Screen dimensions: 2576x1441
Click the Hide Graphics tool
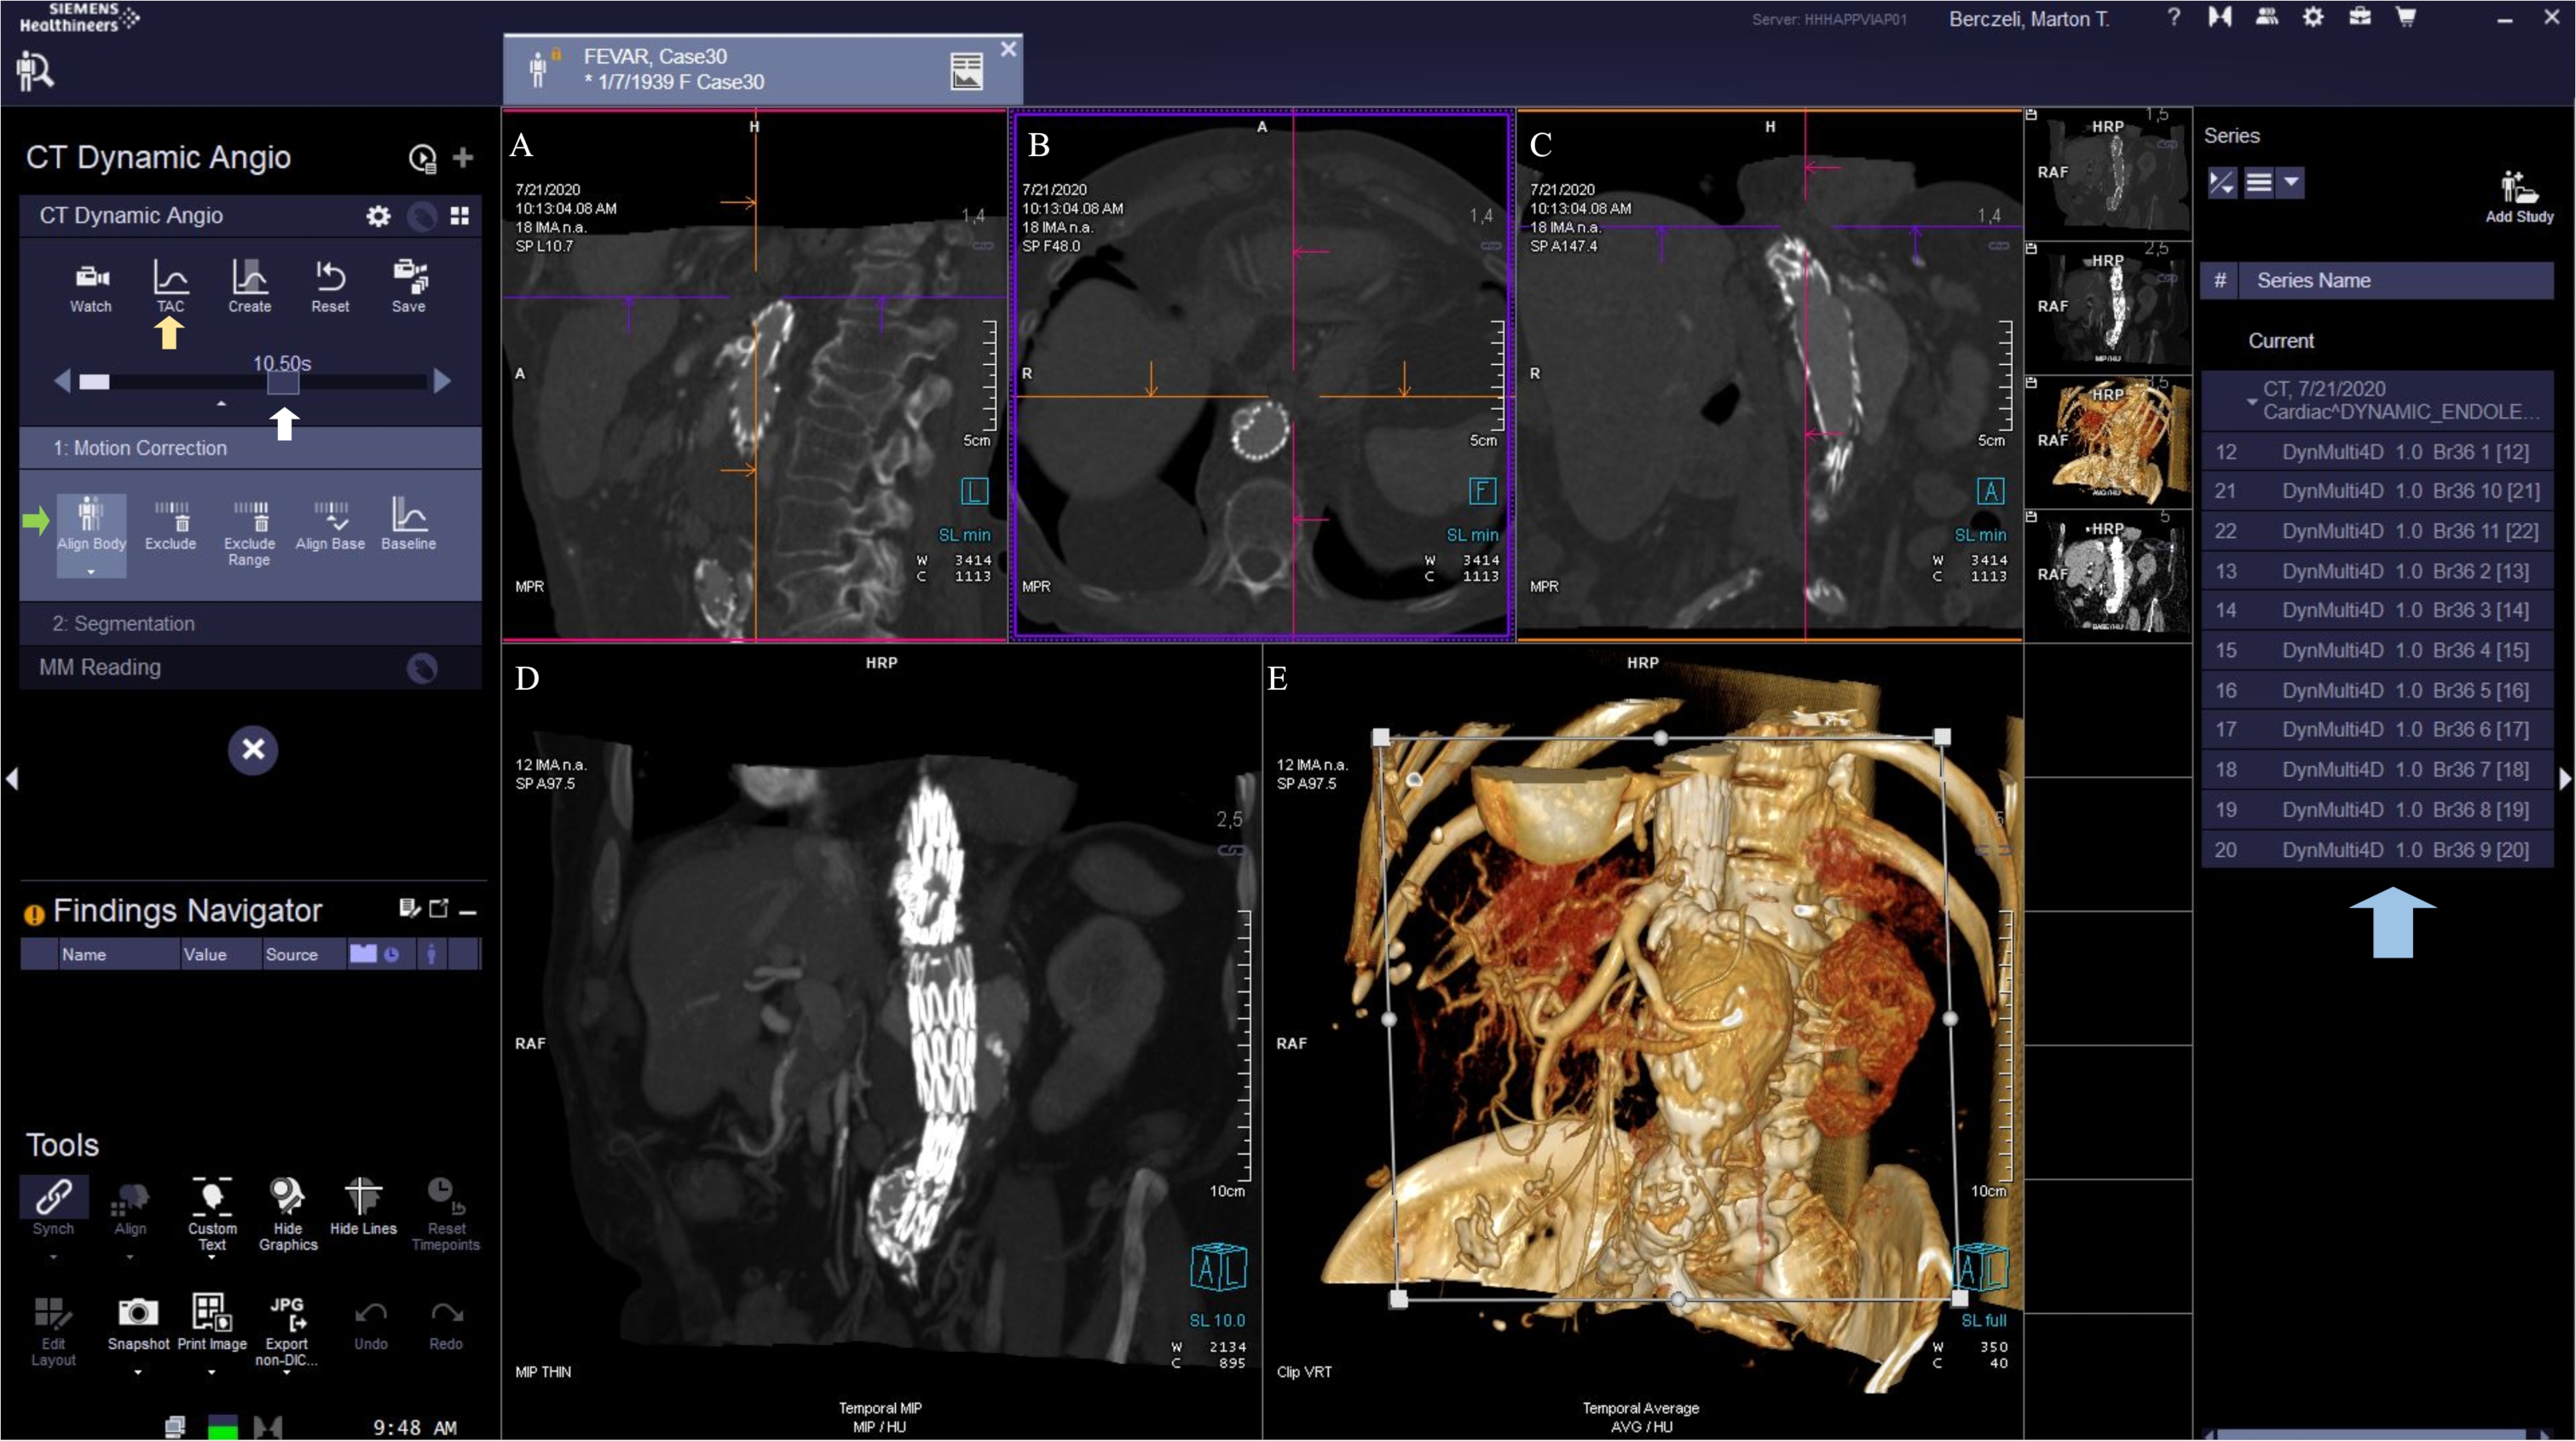tap(288, 1196)
